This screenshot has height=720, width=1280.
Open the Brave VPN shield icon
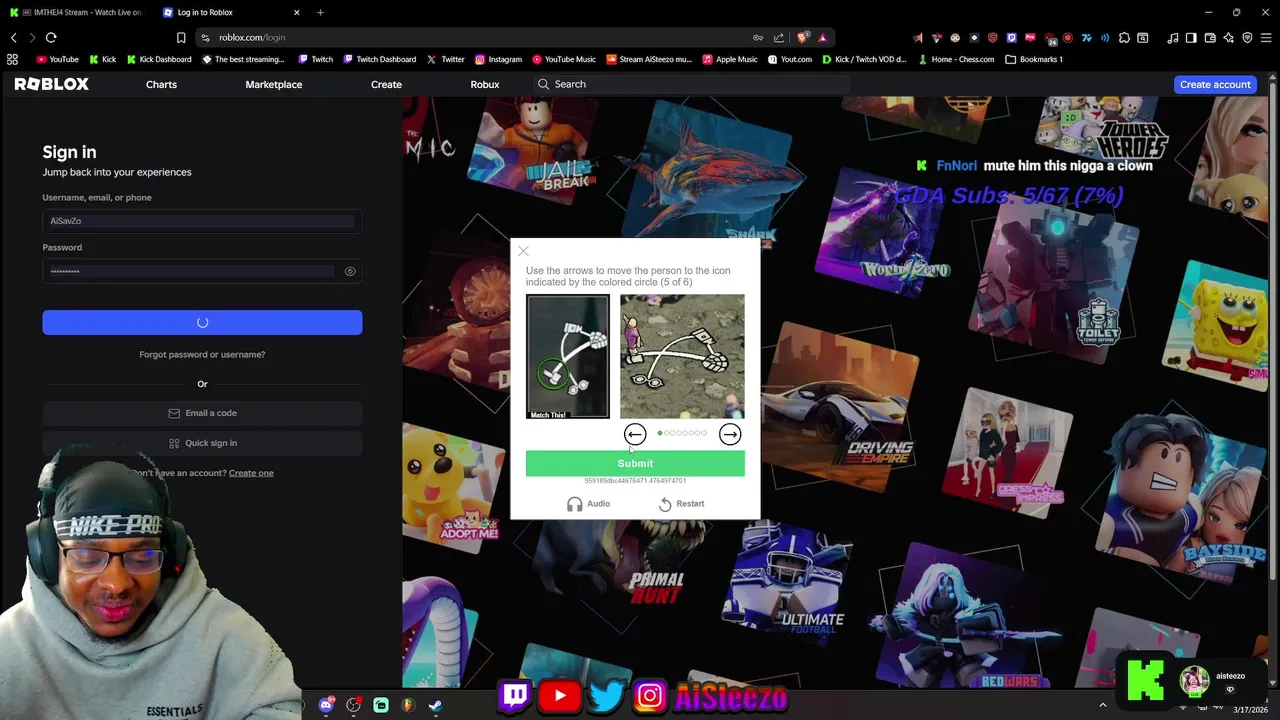[1247, 38]
